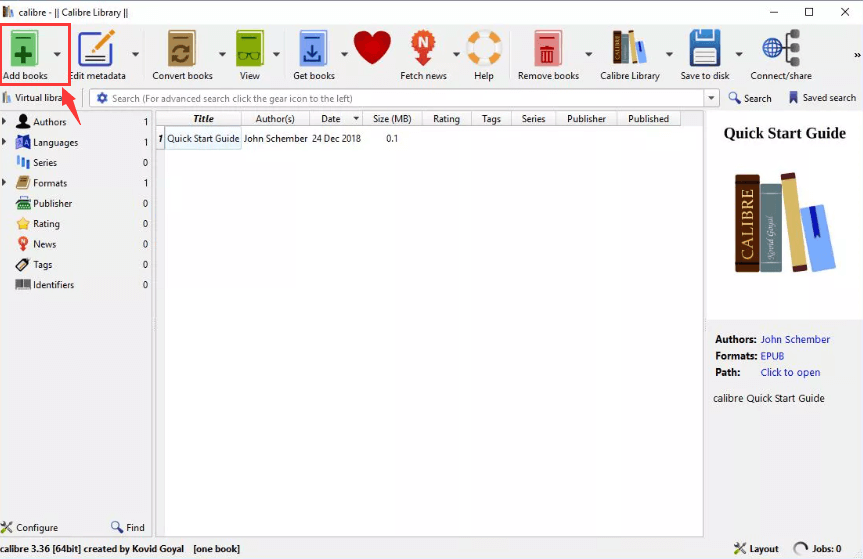Open Fetch news in toolbar
Screen dimensions: 863x559
coord(423,50)
